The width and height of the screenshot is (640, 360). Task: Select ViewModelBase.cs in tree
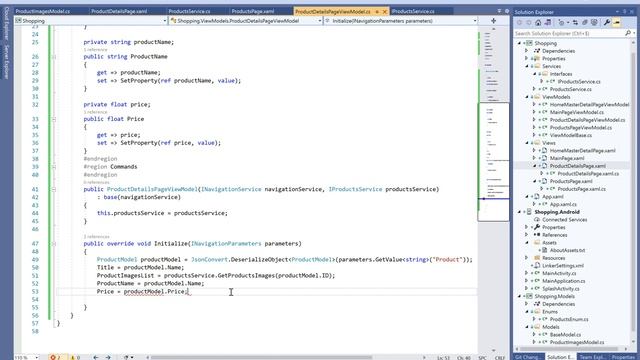(571, 135)
